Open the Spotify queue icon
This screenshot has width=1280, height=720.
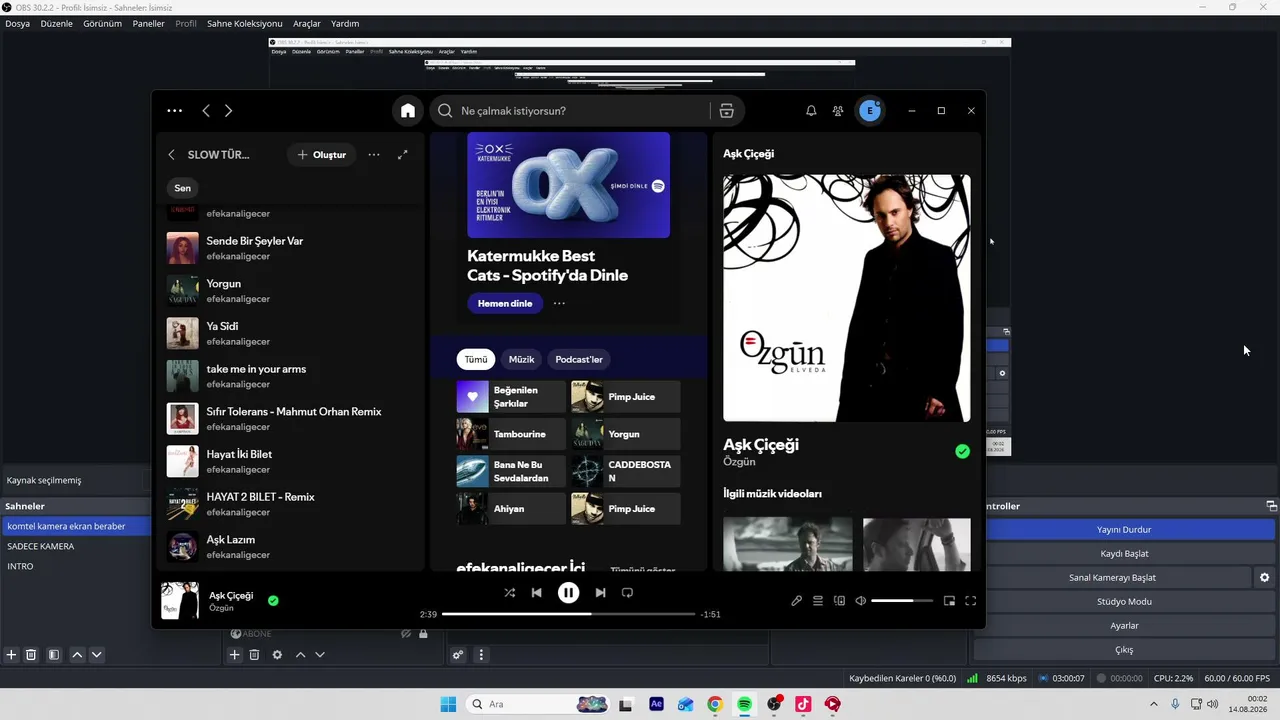[x=818, y=601]
